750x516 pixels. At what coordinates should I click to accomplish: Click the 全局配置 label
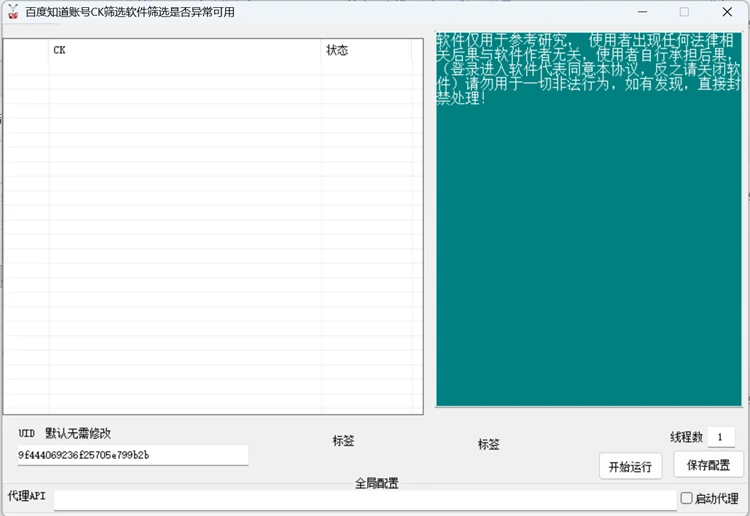point(376,483)
